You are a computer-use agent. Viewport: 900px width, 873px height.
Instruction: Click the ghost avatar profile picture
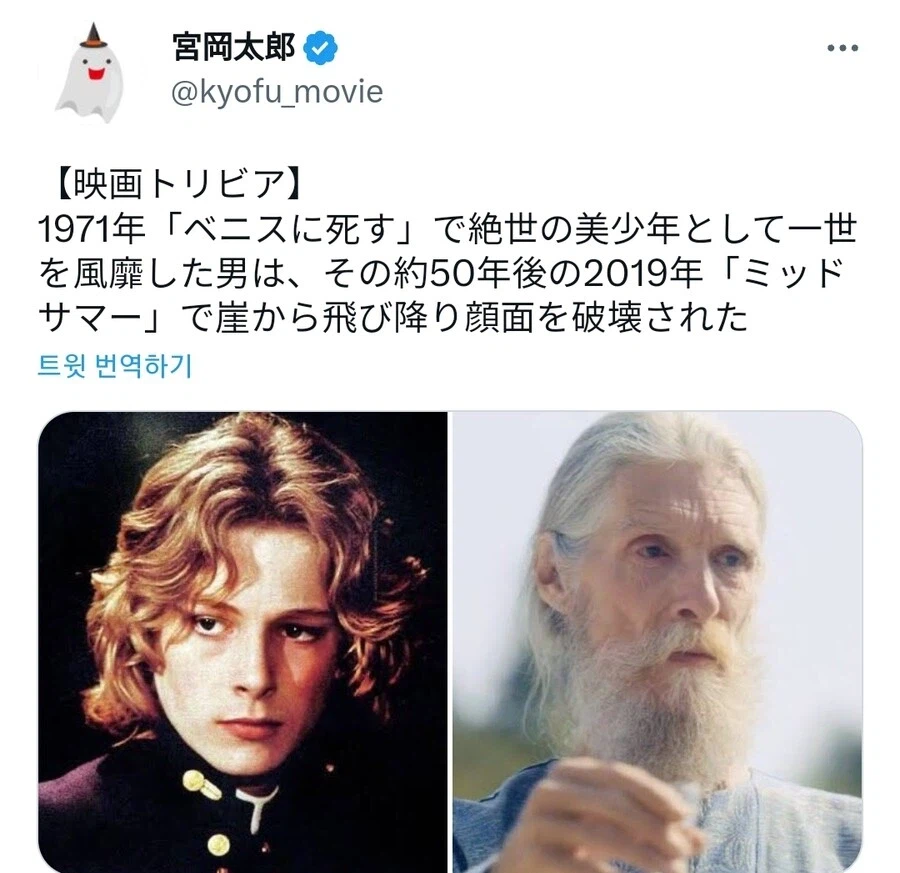pyautogui.click(x=90, y=73)
